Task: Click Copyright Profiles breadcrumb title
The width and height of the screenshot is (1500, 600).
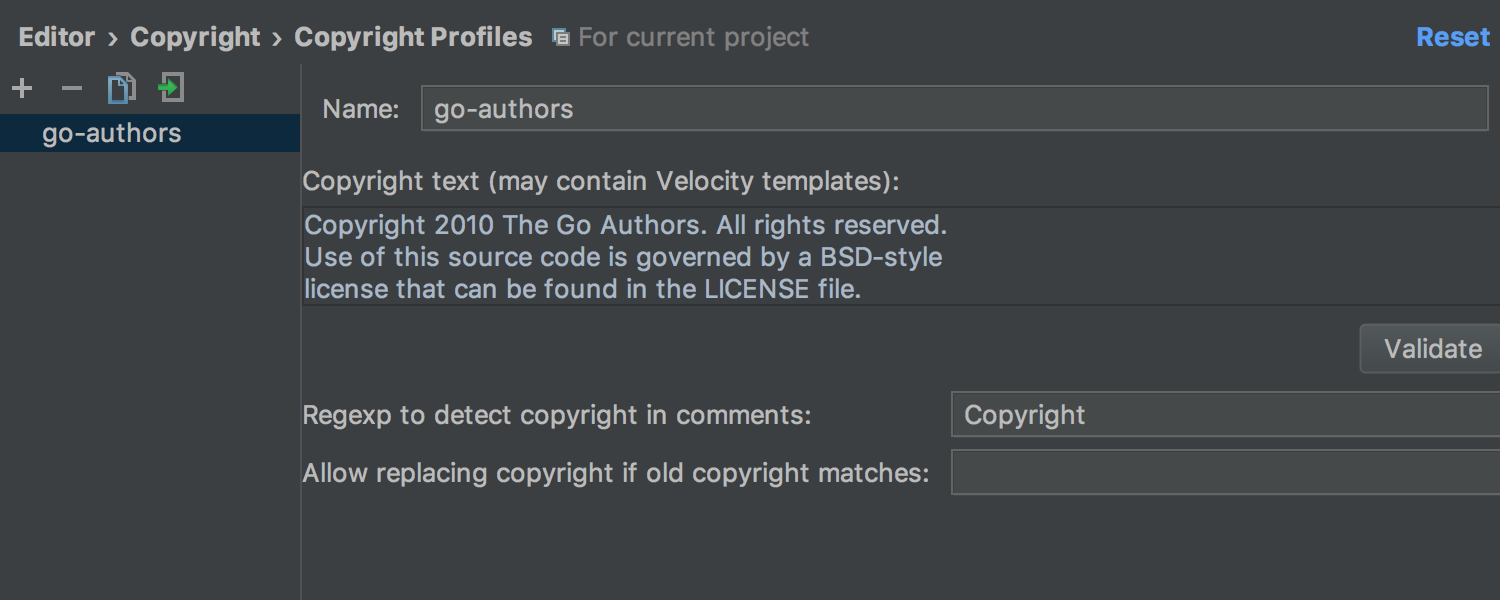Action: tap(413, 37)
